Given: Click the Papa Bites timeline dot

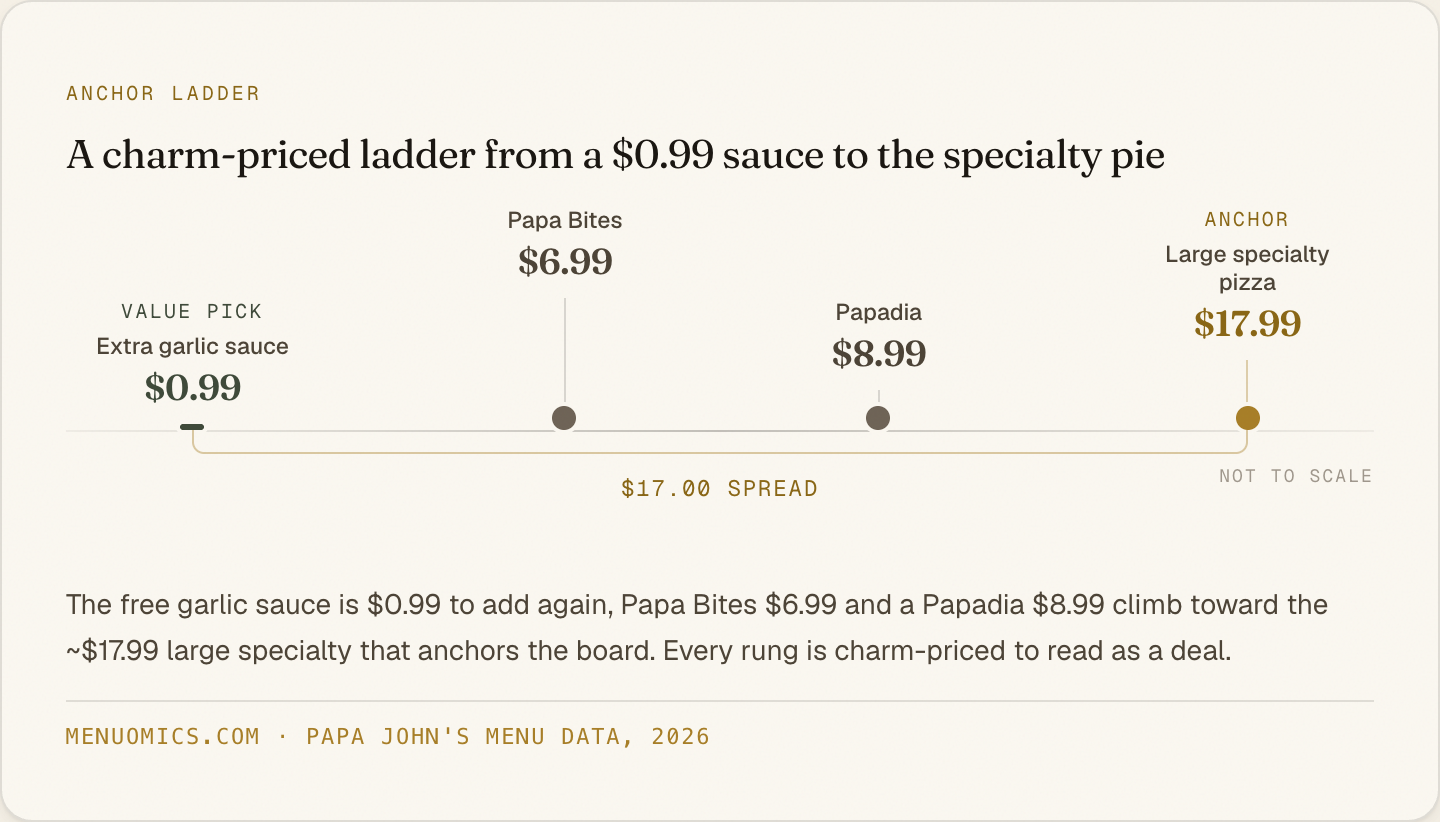Looking at the screenshot, I should point(564,418).
